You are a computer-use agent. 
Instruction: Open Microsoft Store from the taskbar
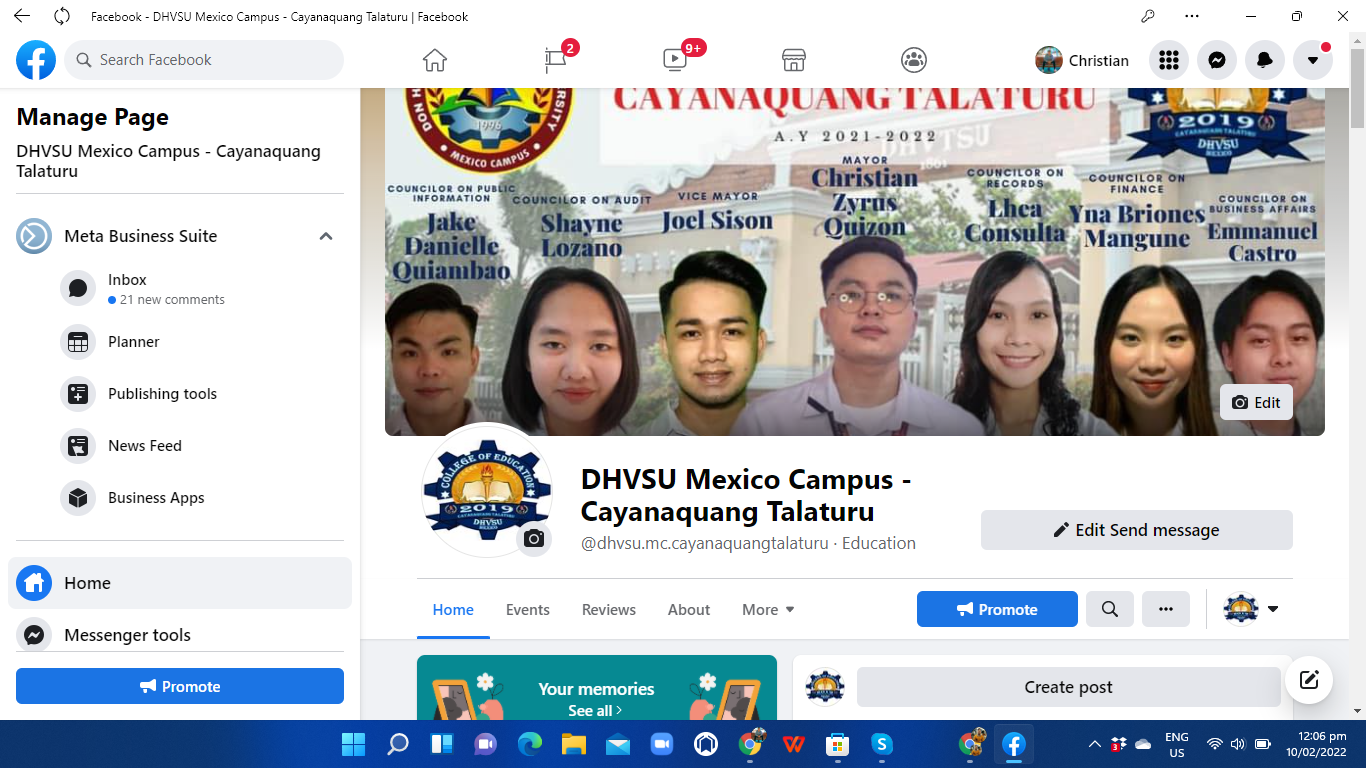pos(837,745)
